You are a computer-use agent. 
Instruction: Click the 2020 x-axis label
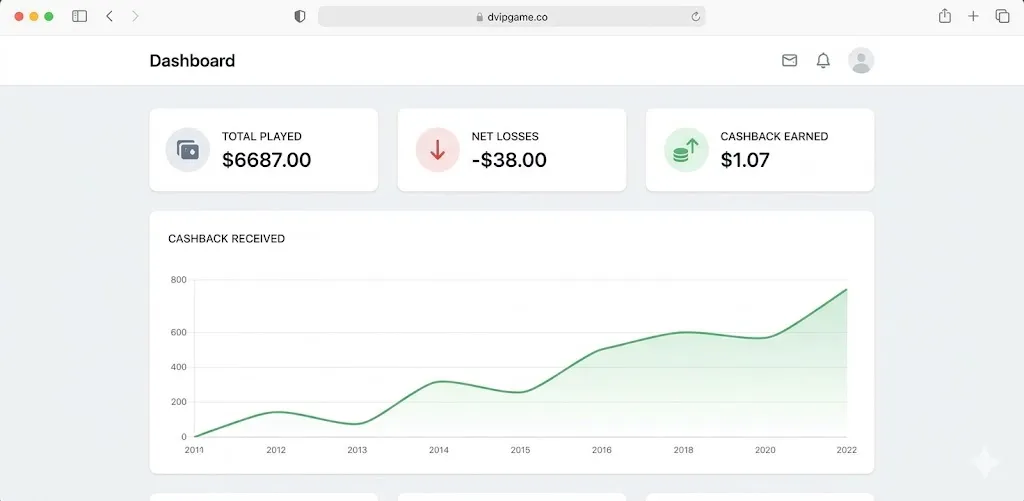coord(765,450)
